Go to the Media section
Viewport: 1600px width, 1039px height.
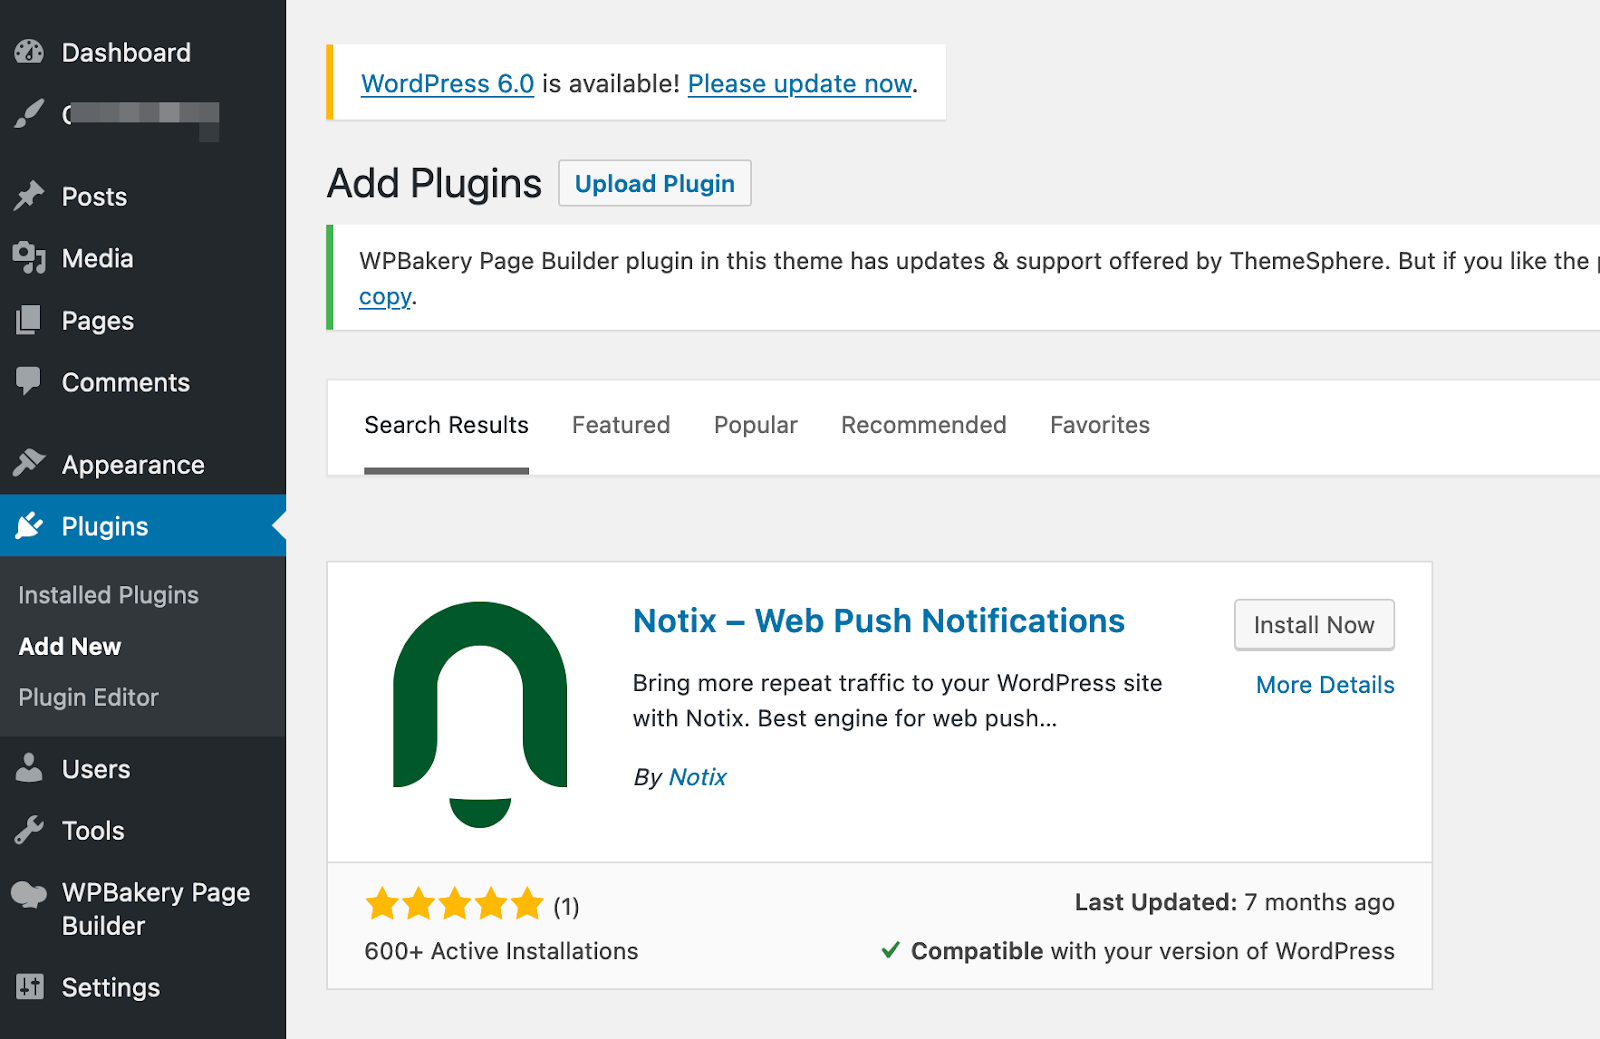pos(143,258)
